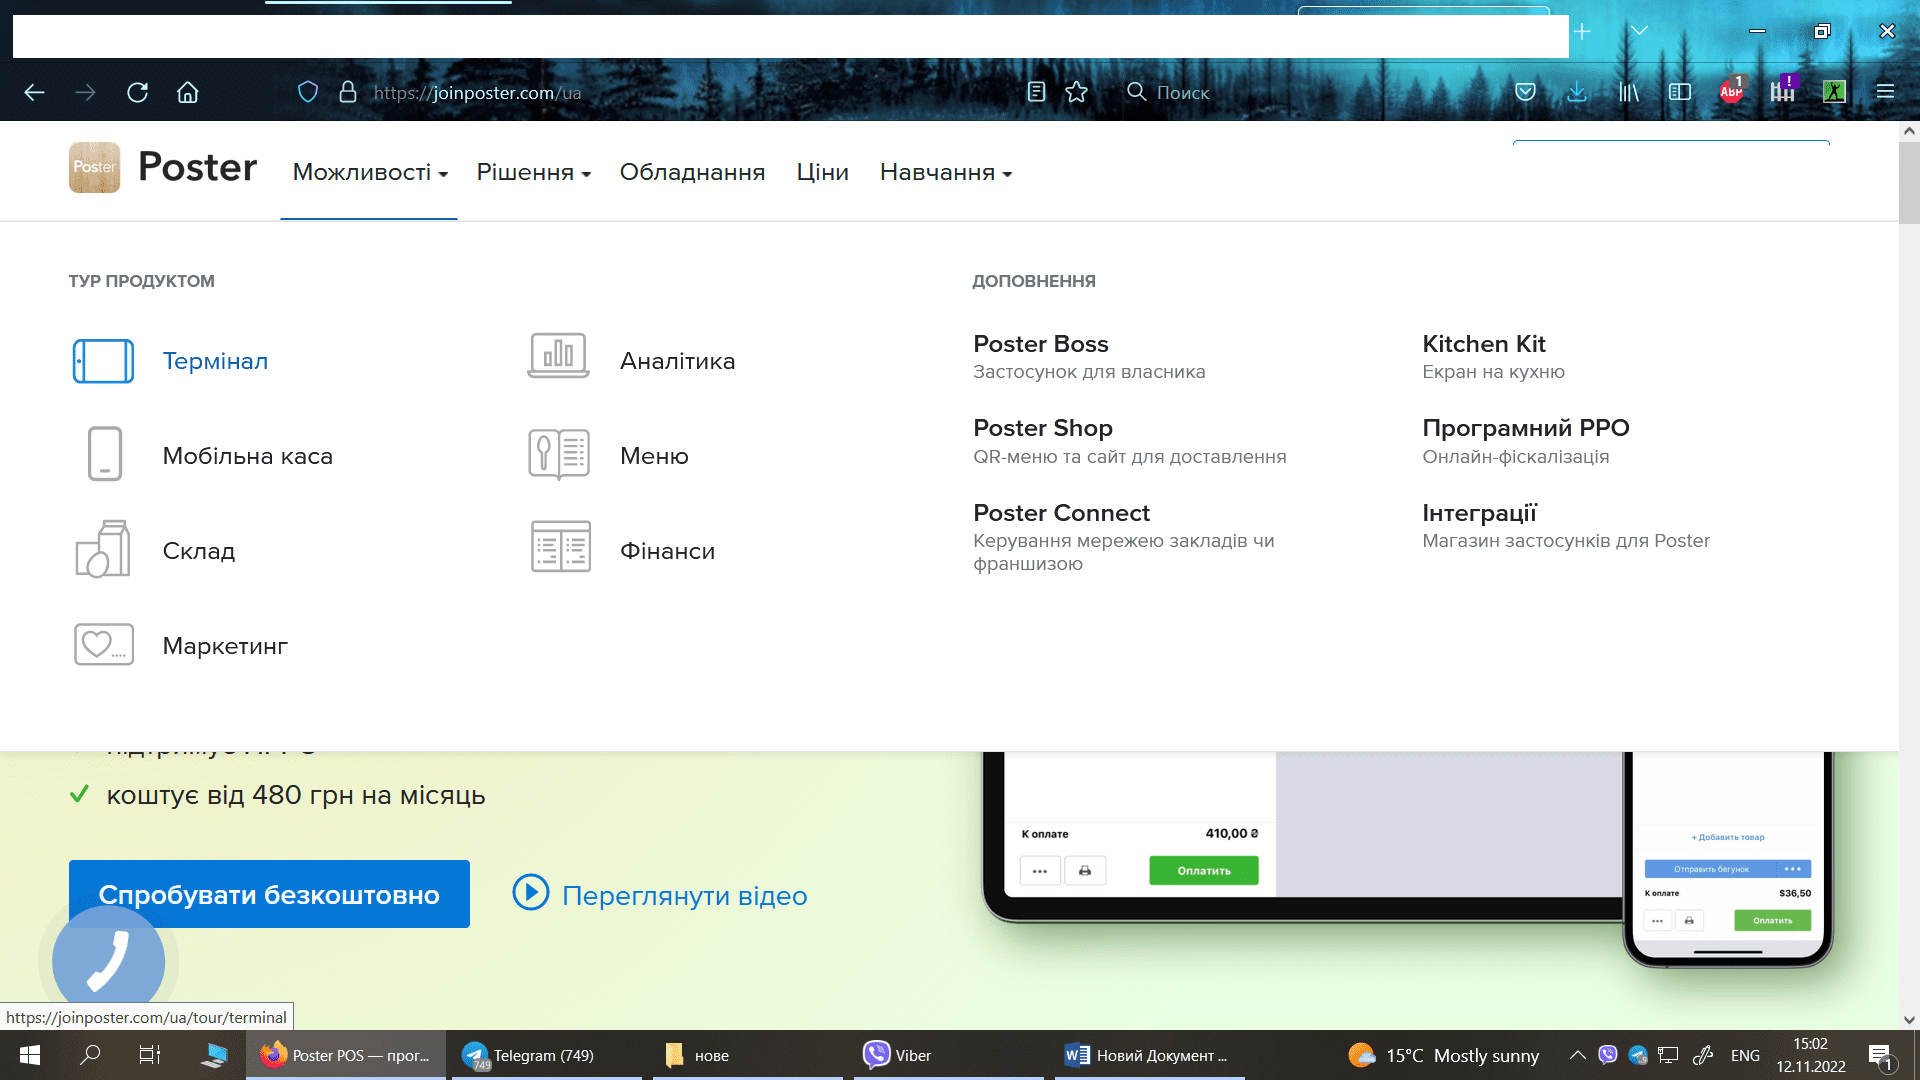Expand the Рішення dropdown menu
Image resolution: width=1920 pixels, height=1080 pixels.
[x=534, y=172]
